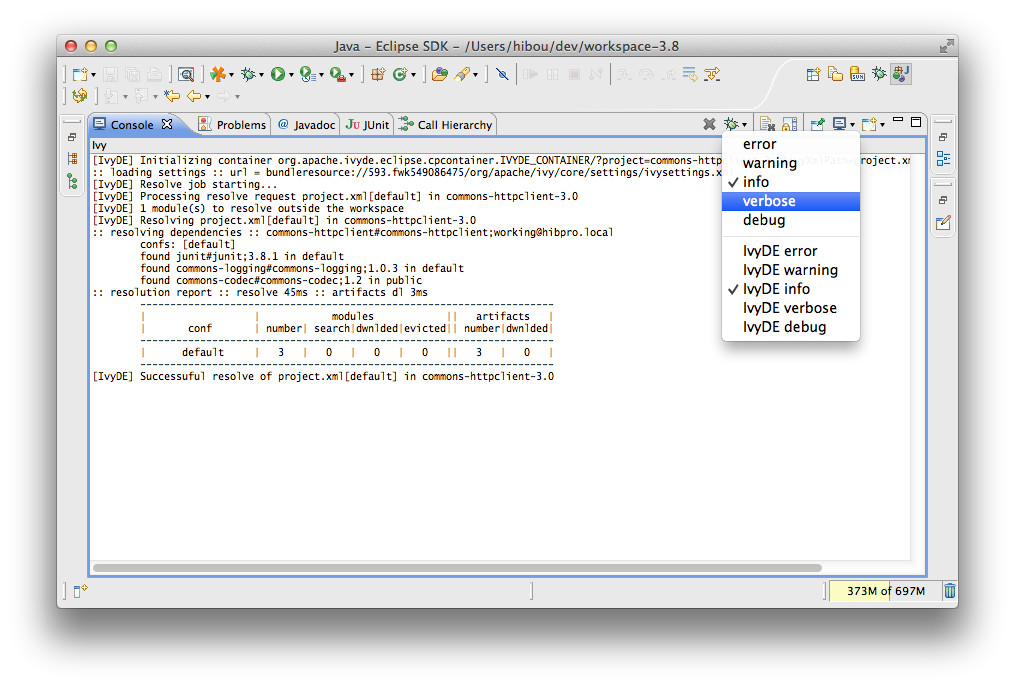
Task: Click the Clear Console icon
Action: pos(709,124)
